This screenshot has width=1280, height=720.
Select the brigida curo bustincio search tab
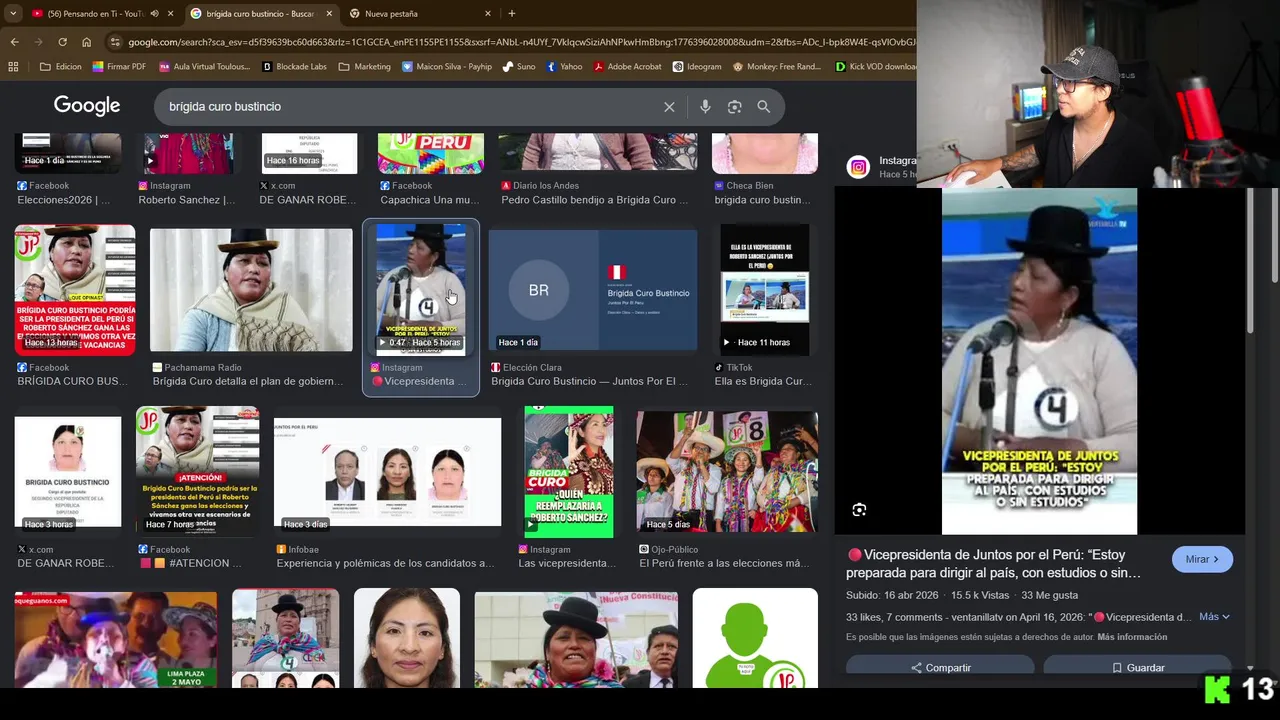click(260, 13)
